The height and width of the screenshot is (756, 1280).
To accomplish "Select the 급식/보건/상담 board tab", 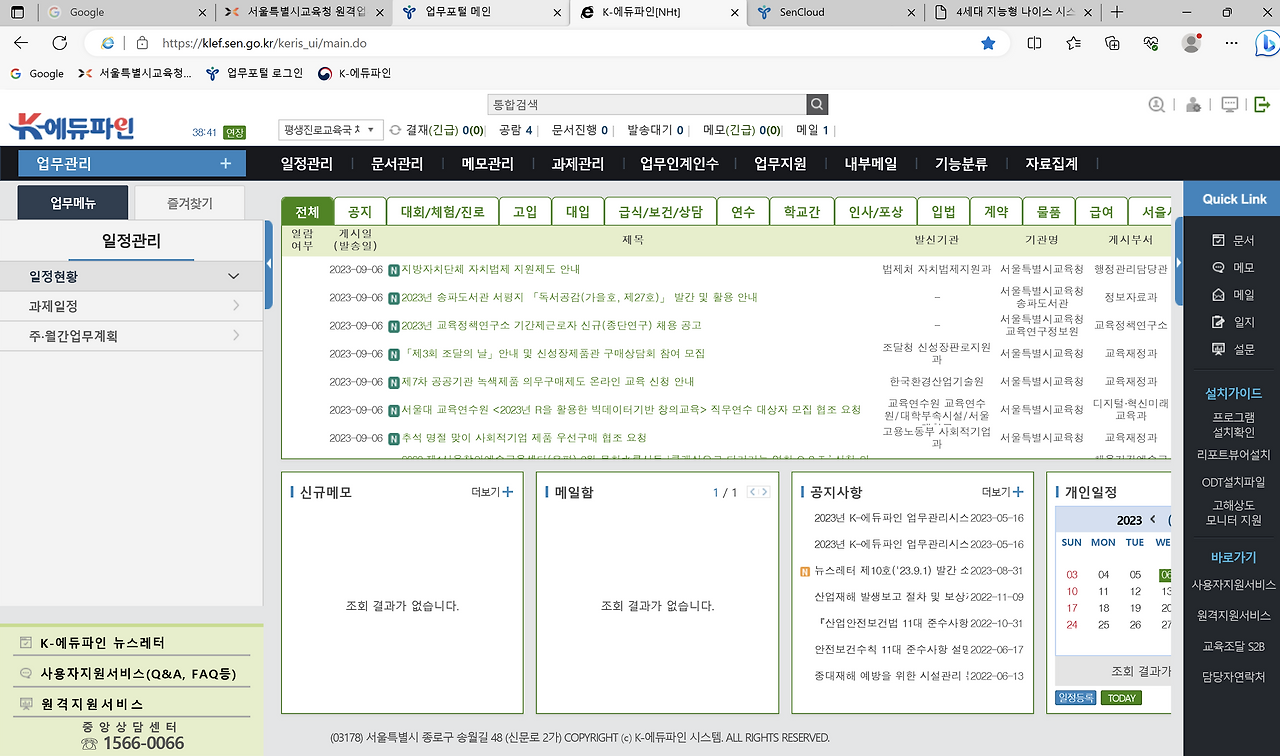I will tap(660, 212).
